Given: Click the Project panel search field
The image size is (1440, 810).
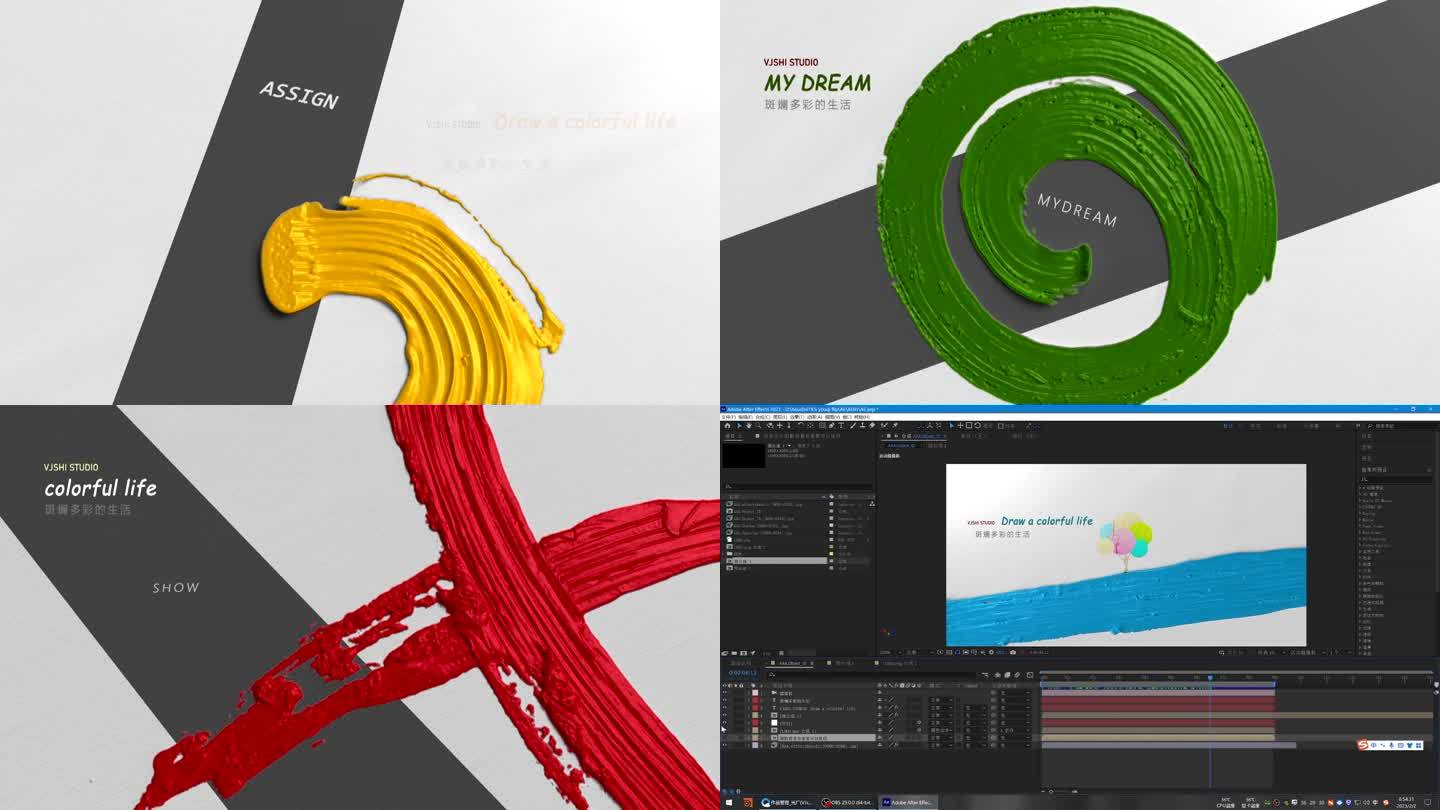Looking at the screenshot, I should point(798,486).
